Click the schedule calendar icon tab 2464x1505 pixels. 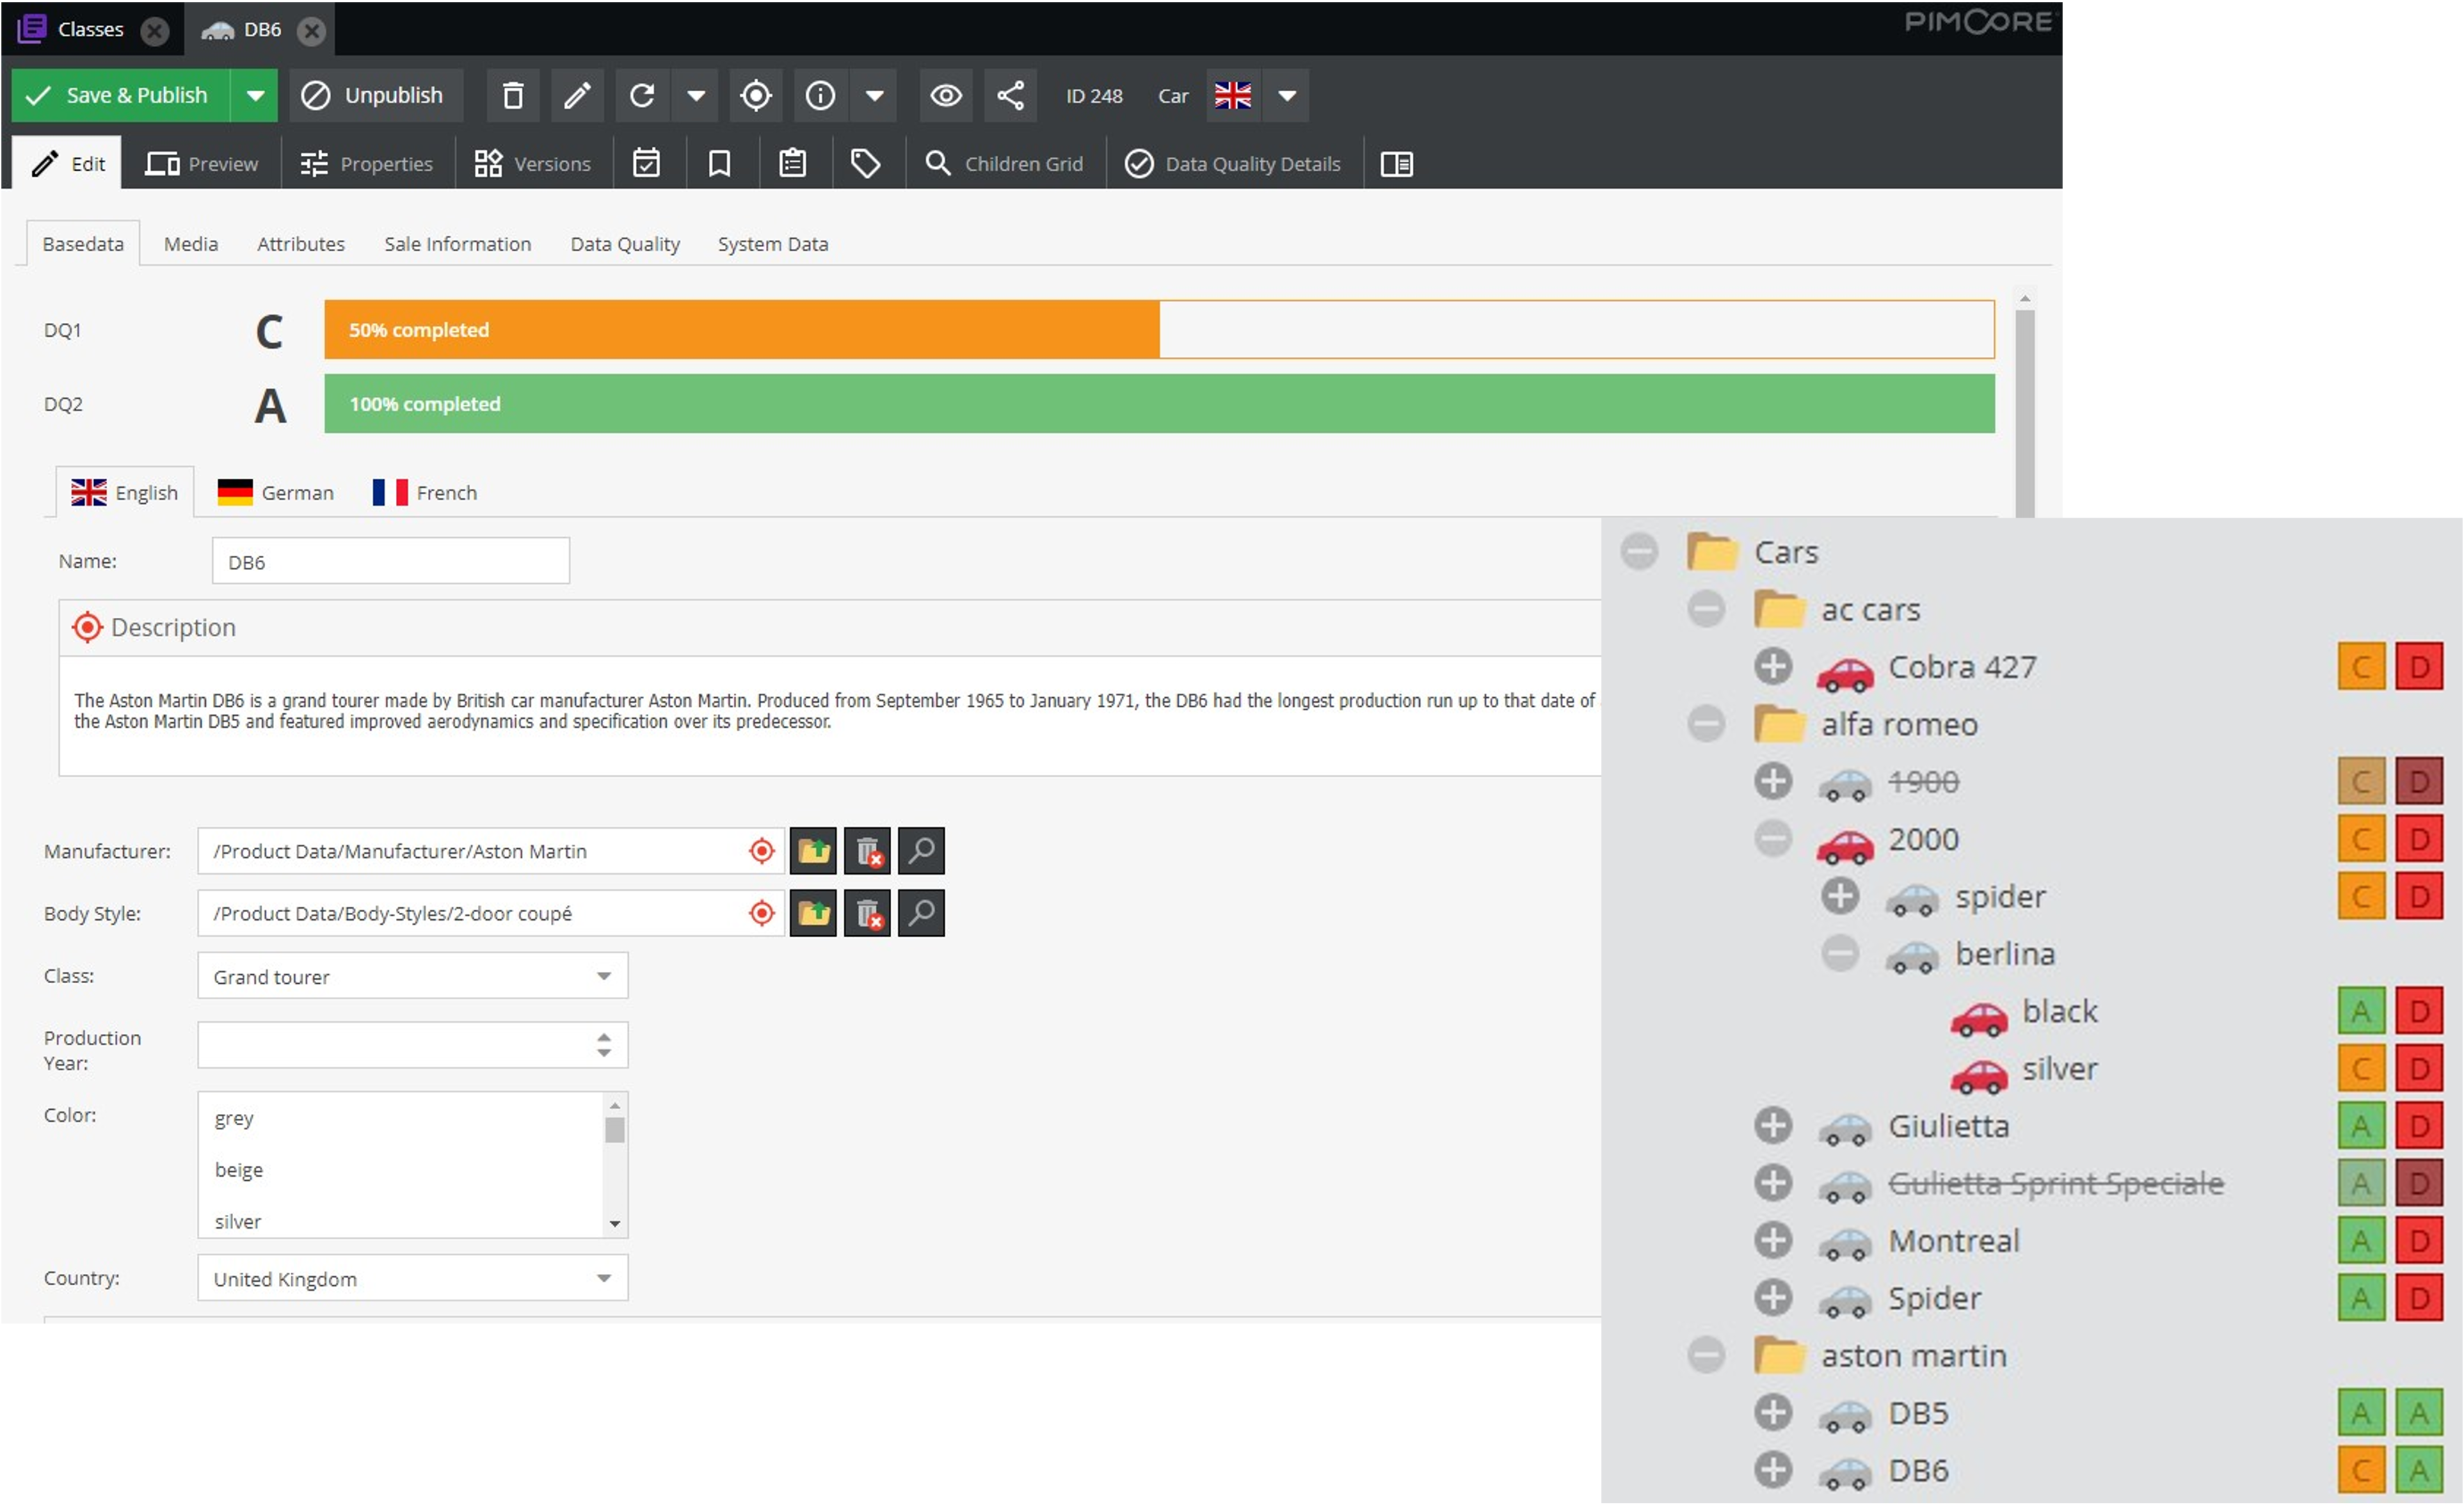647,164
